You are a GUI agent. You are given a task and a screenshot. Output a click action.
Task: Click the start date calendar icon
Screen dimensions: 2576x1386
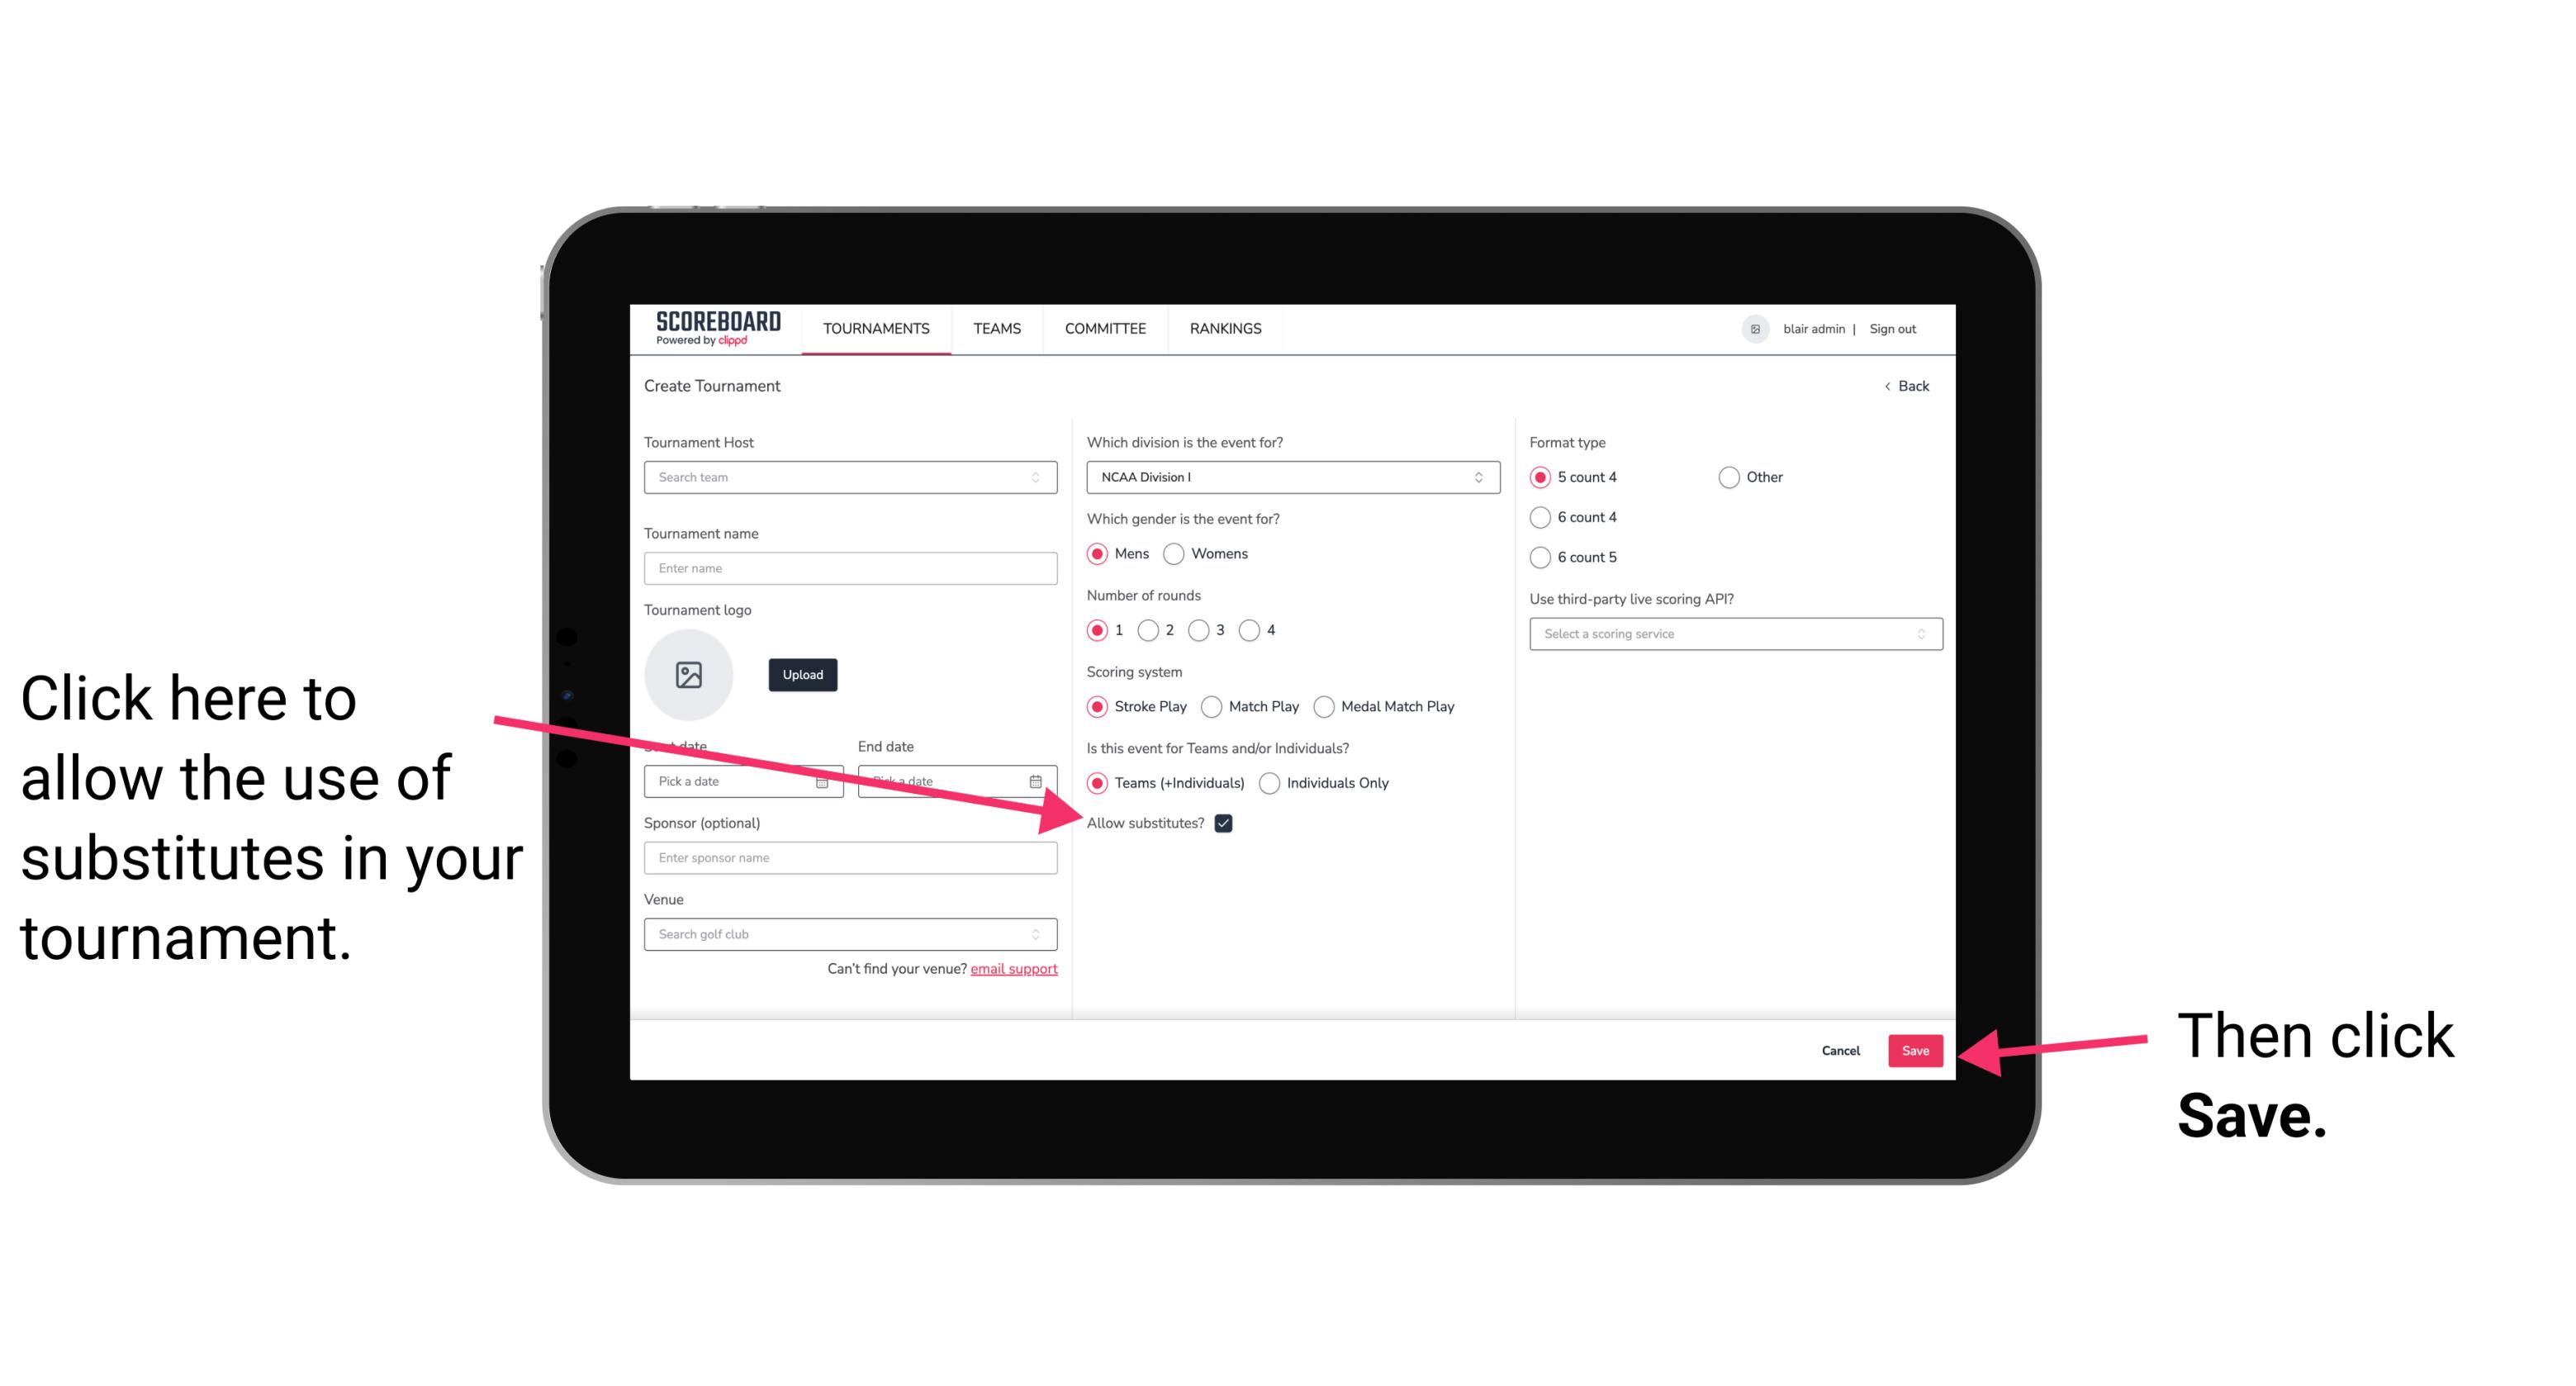(x=828, y=780)
